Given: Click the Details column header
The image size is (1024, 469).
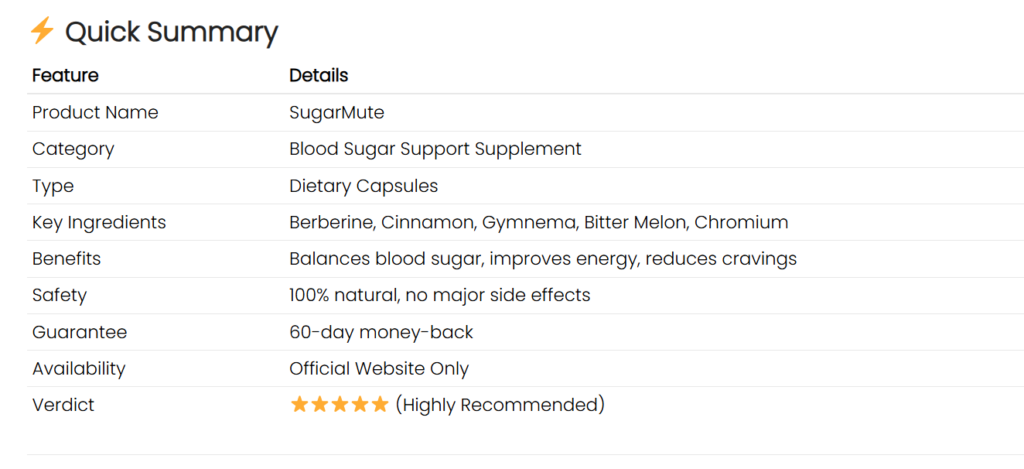Looking at the screenshot, I should 318,75.
